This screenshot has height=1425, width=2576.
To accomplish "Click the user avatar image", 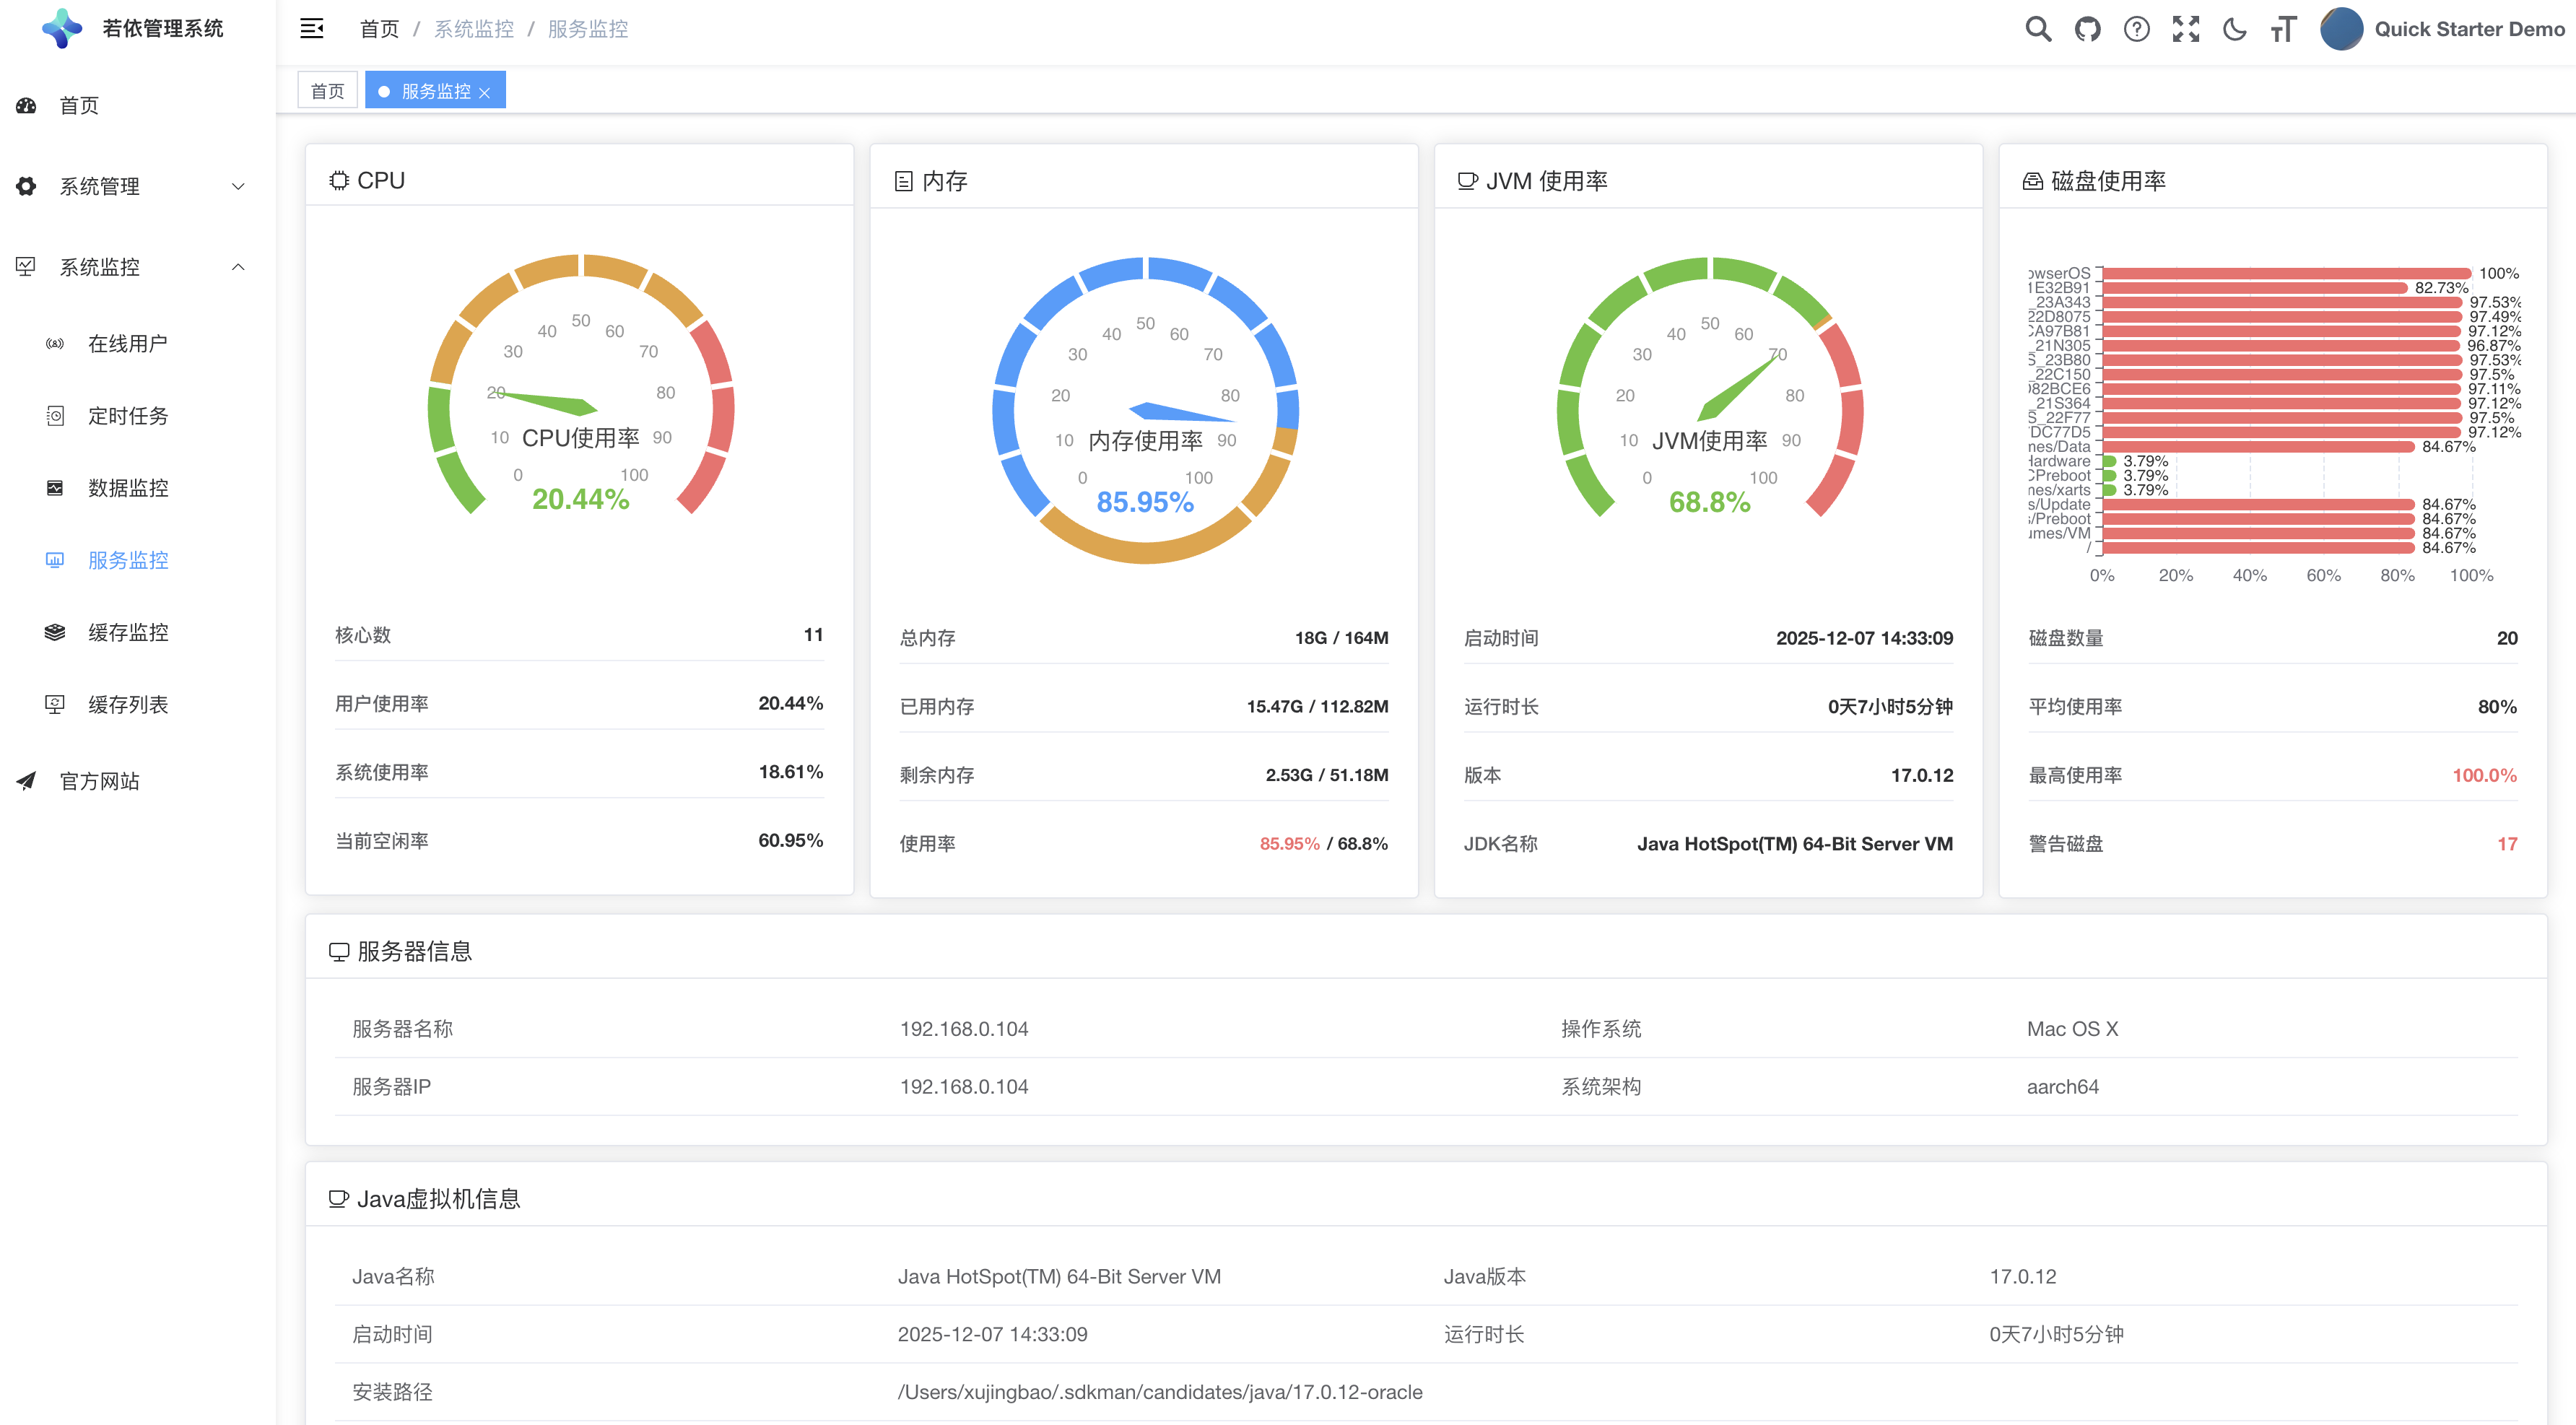I will (x=2341, y=29).
